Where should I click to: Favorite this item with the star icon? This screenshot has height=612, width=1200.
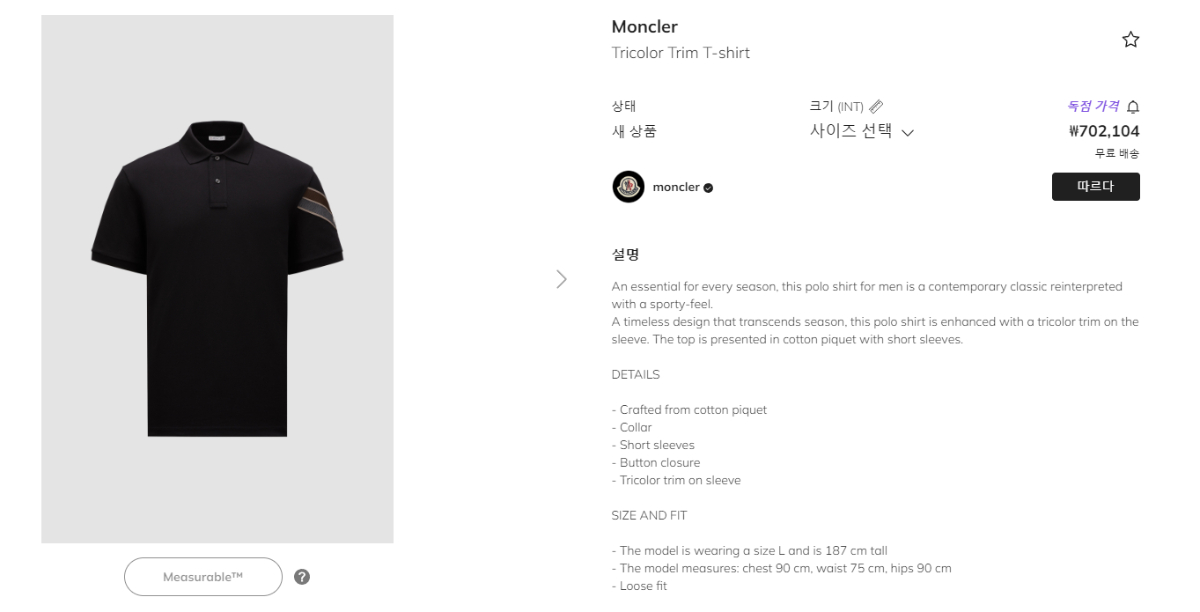coord(1131,40)
